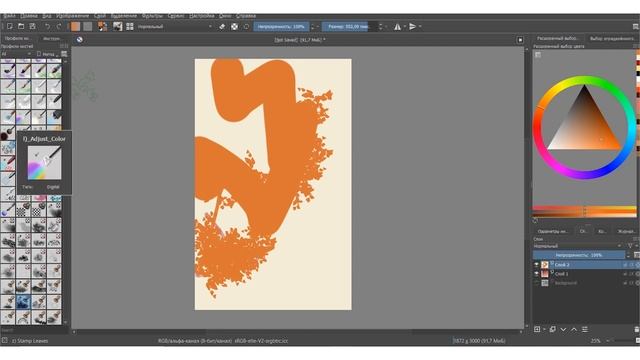Open the blending mode dropdown in toolbar
The image size is (640, 360).
point(175,27)
